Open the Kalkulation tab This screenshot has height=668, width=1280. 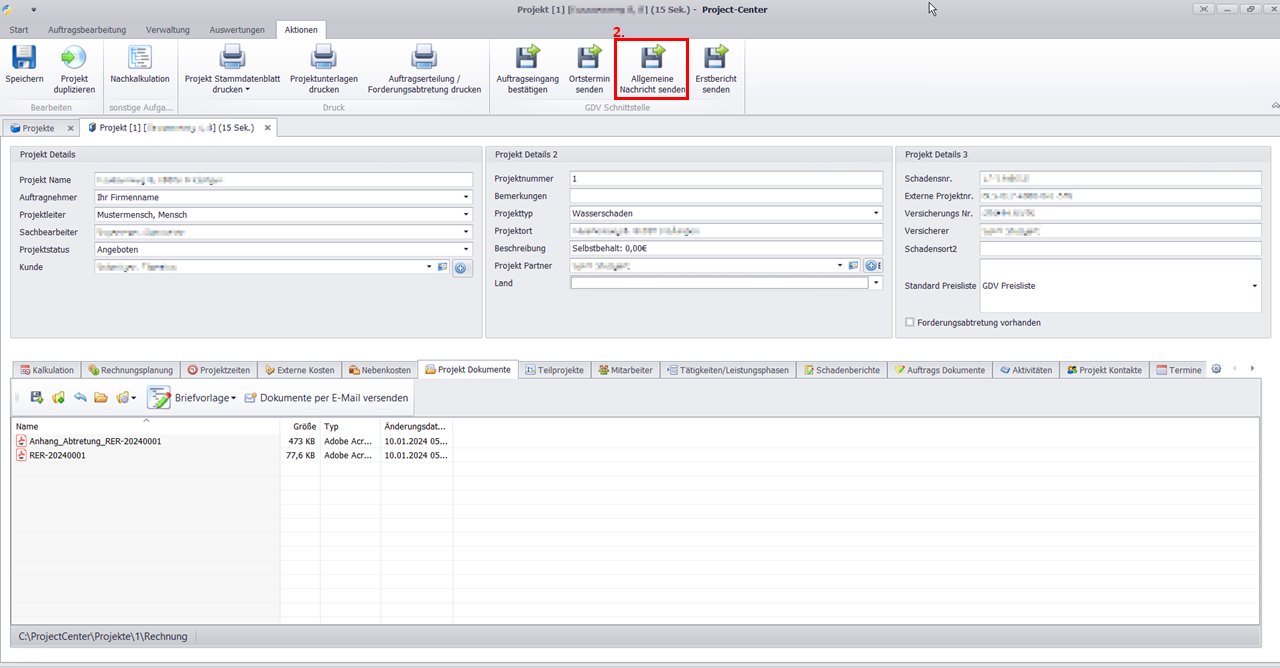[x=46, y=370]
